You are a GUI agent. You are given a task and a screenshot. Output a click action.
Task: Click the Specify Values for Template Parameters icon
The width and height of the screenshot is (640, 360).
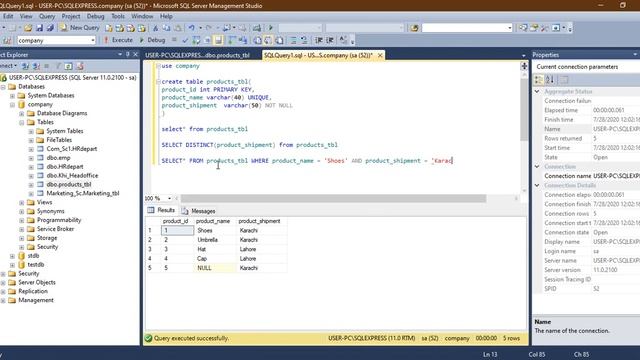[343, 40]
